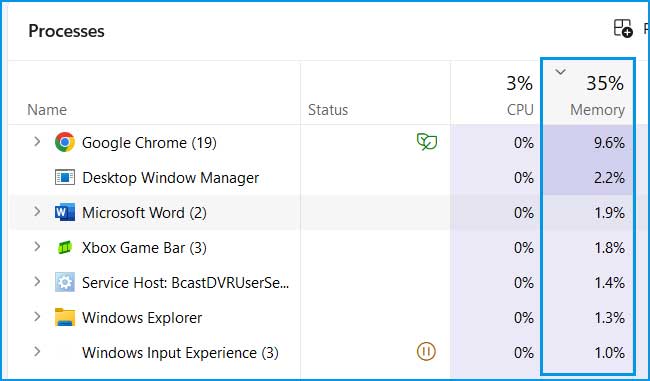Image resolution: width=650 pixels, height=381 pixels.
Task: Click the Windows Explorer folder icon
Action: coord(65,317)
